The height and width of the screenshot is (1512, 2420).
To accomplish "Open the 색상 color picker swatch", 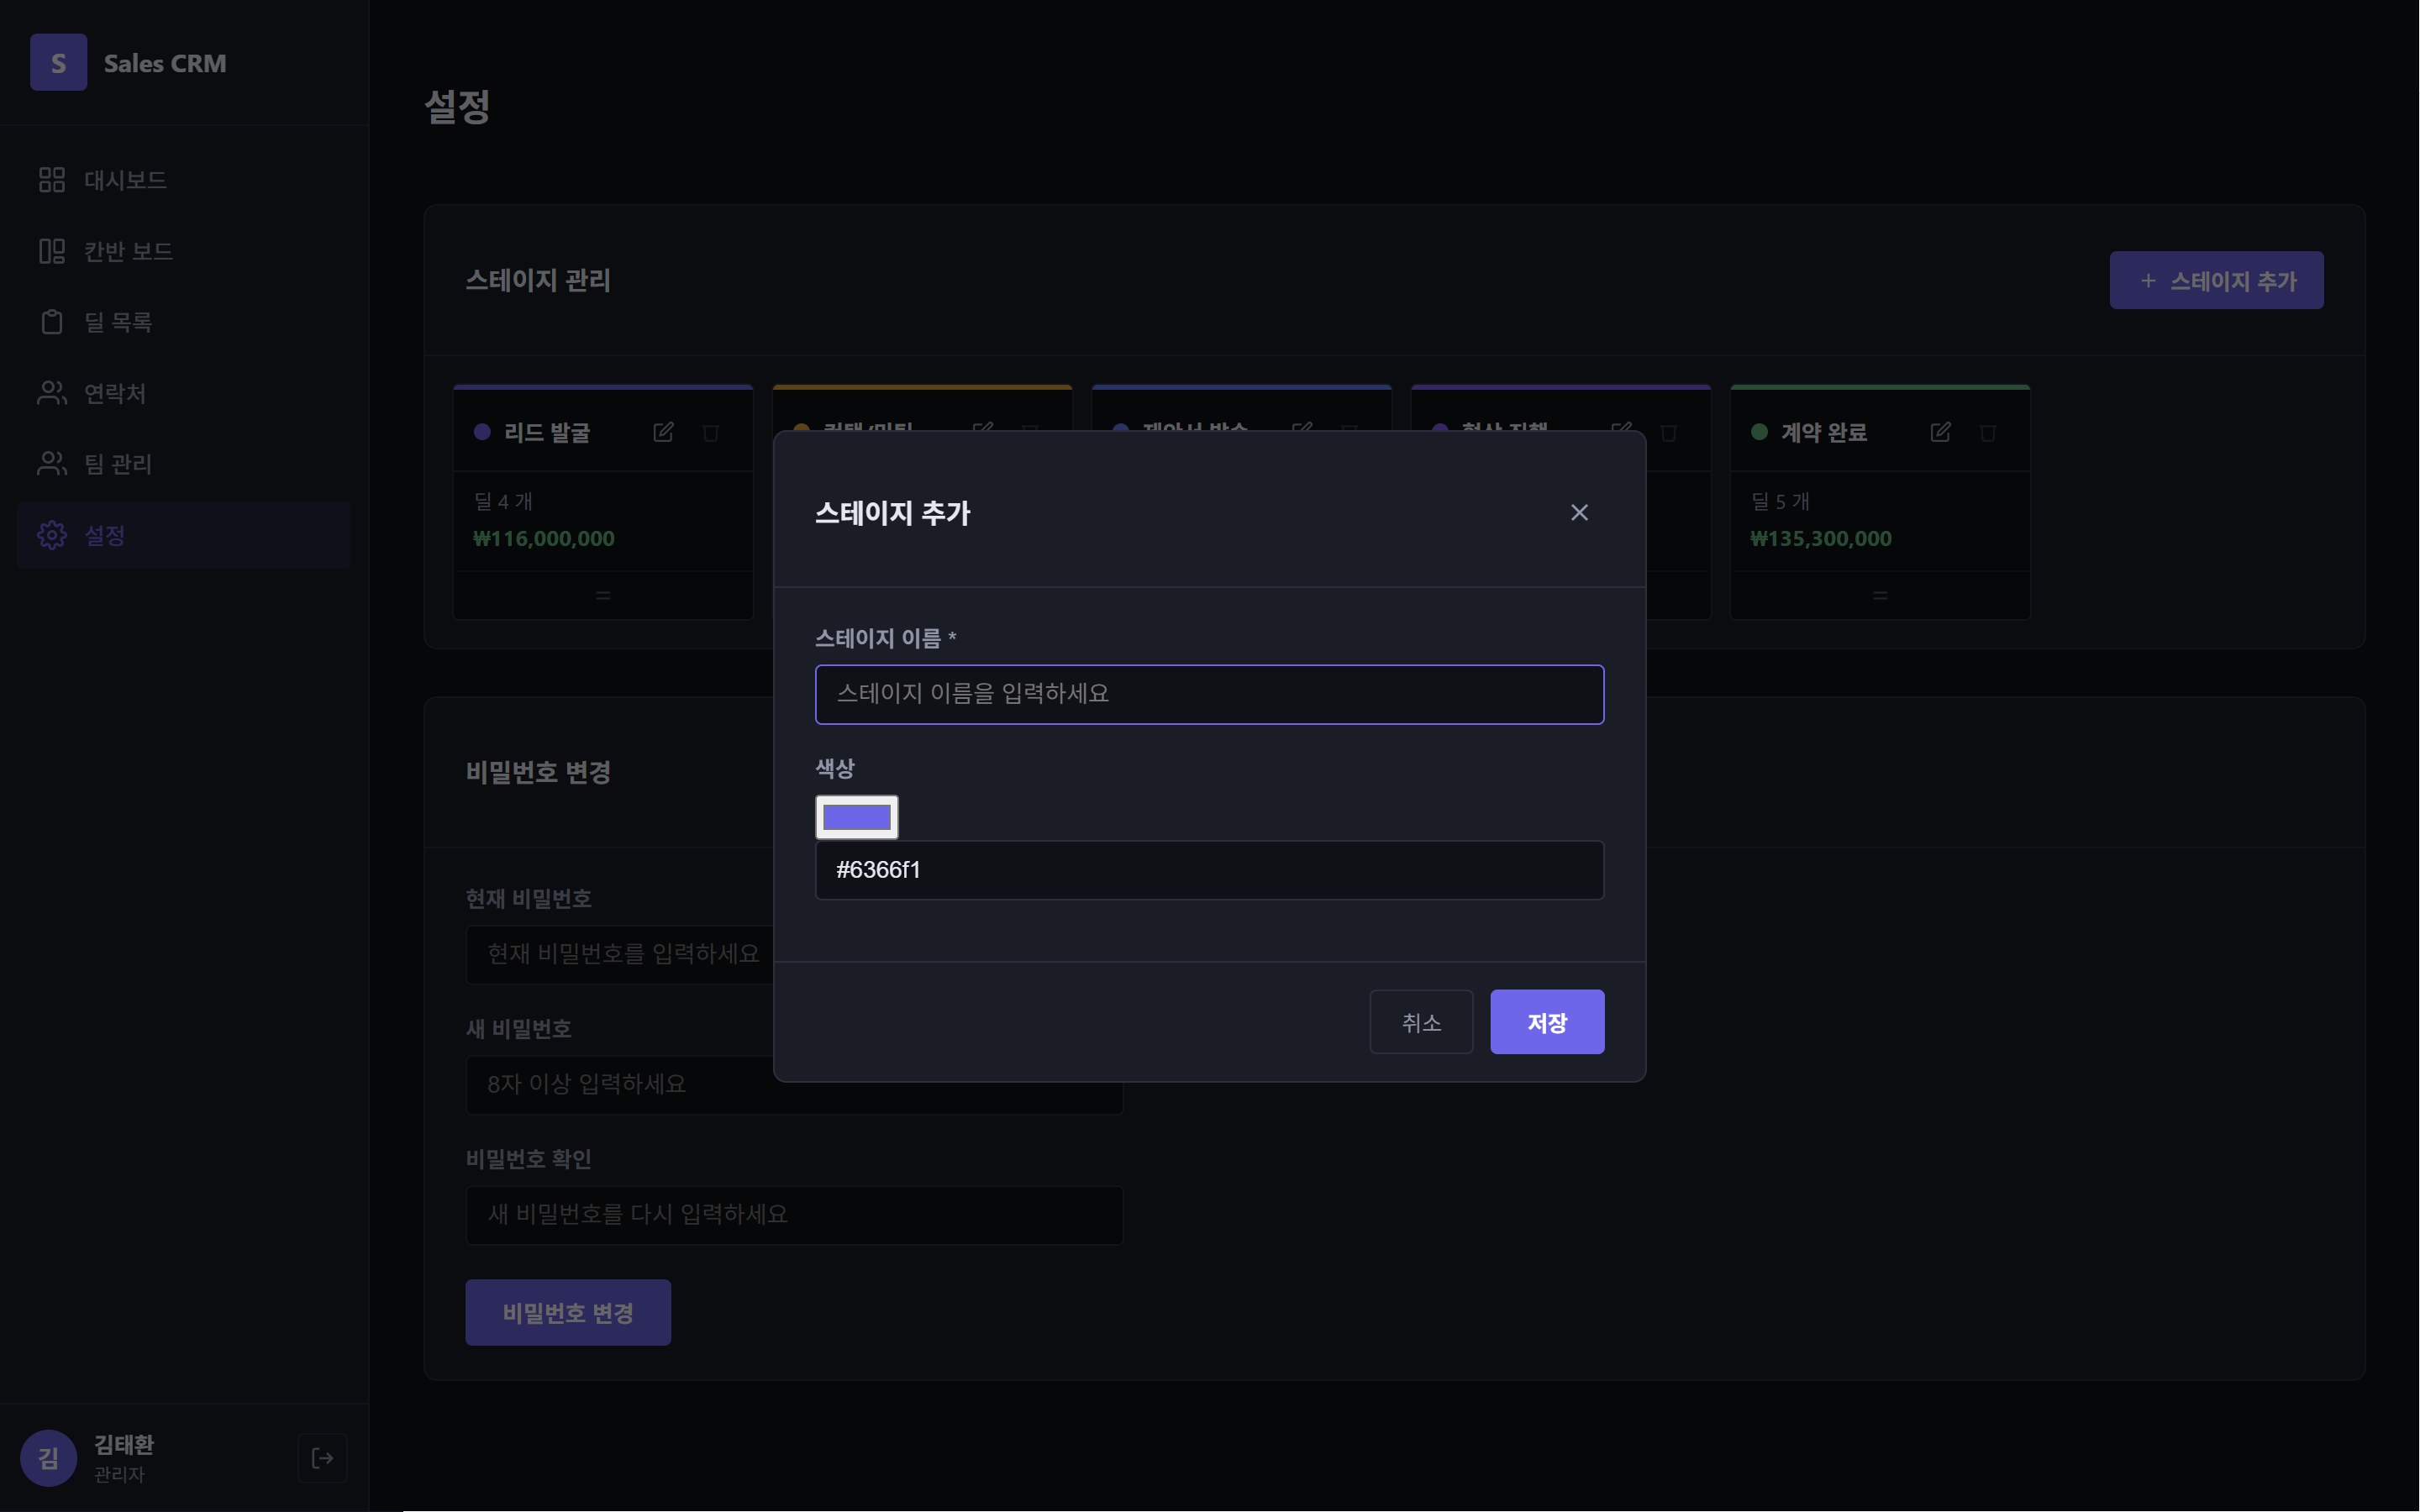I will point(856,817).
